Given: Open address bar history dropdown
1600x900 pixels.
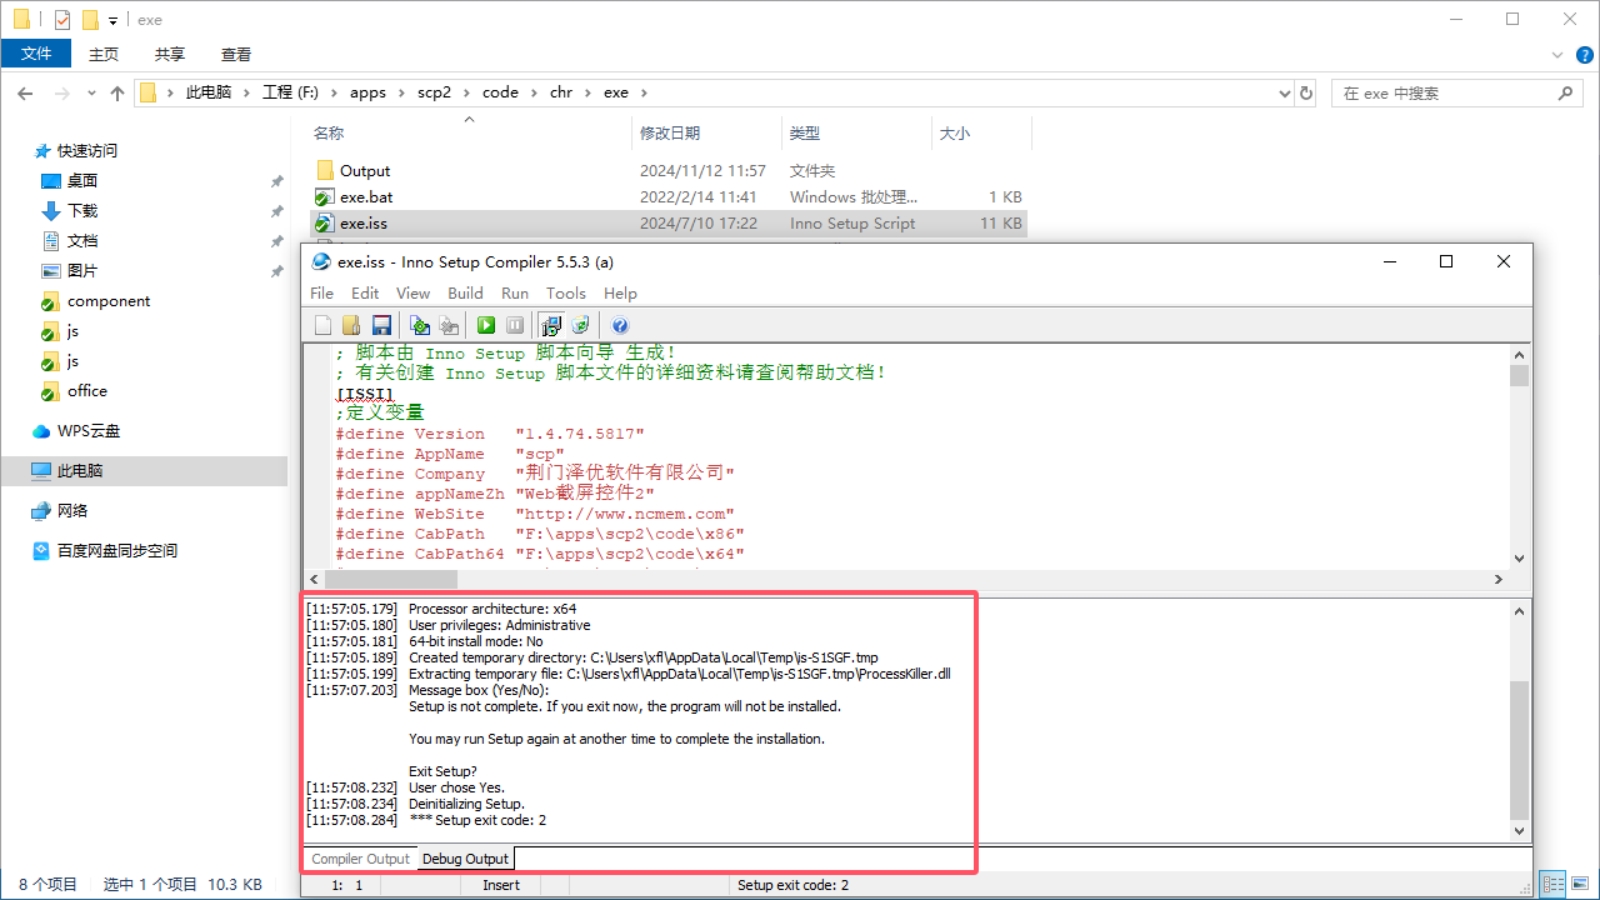Looking at the screenshot, I should pos(1285,93).
